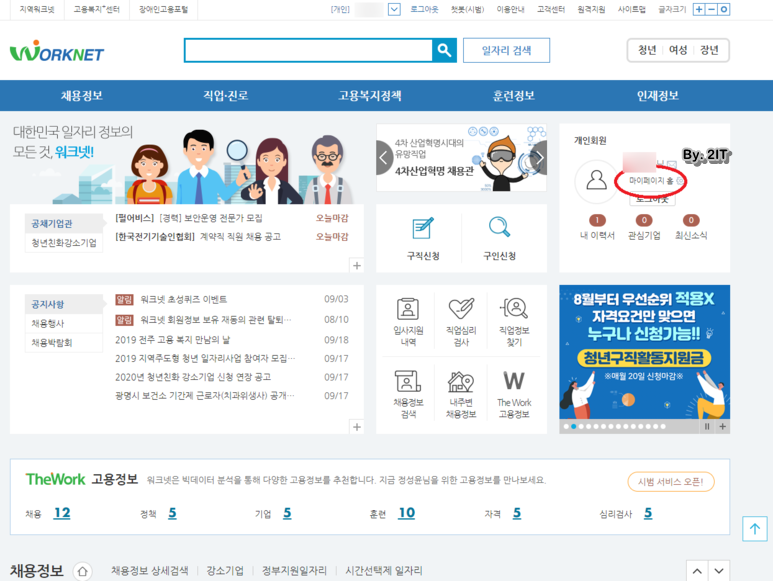Open the 인재정보 main menu
773x581 pixels.
tap(657, 96)
